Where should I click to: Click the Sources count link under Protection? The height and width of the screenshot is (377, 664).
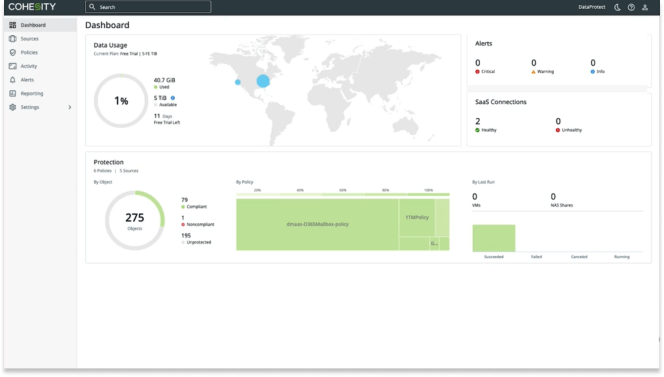[x=129, y=171]
